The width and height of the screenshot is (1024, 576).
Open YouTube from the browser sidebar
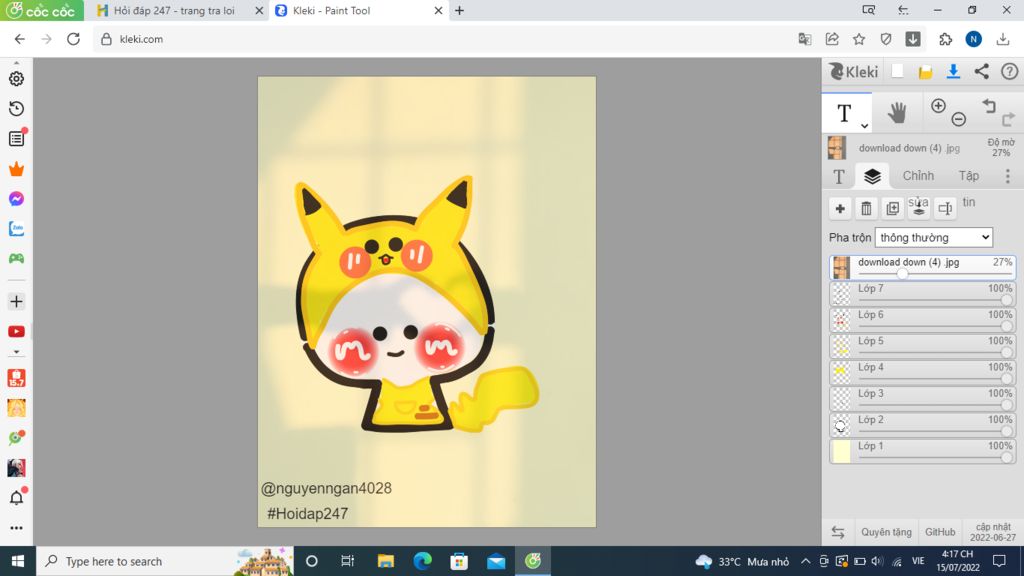point(16,332)
